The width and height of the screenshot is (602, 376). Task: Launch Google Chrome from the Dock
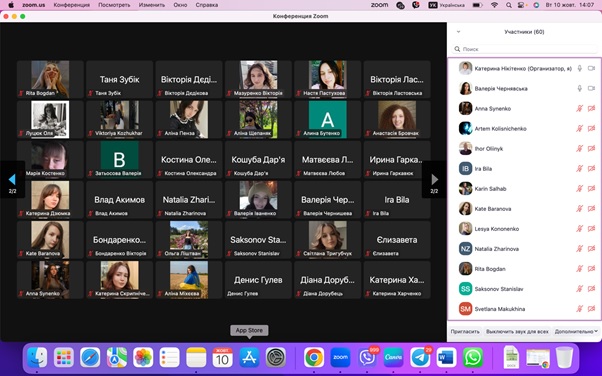coord(314,358)
